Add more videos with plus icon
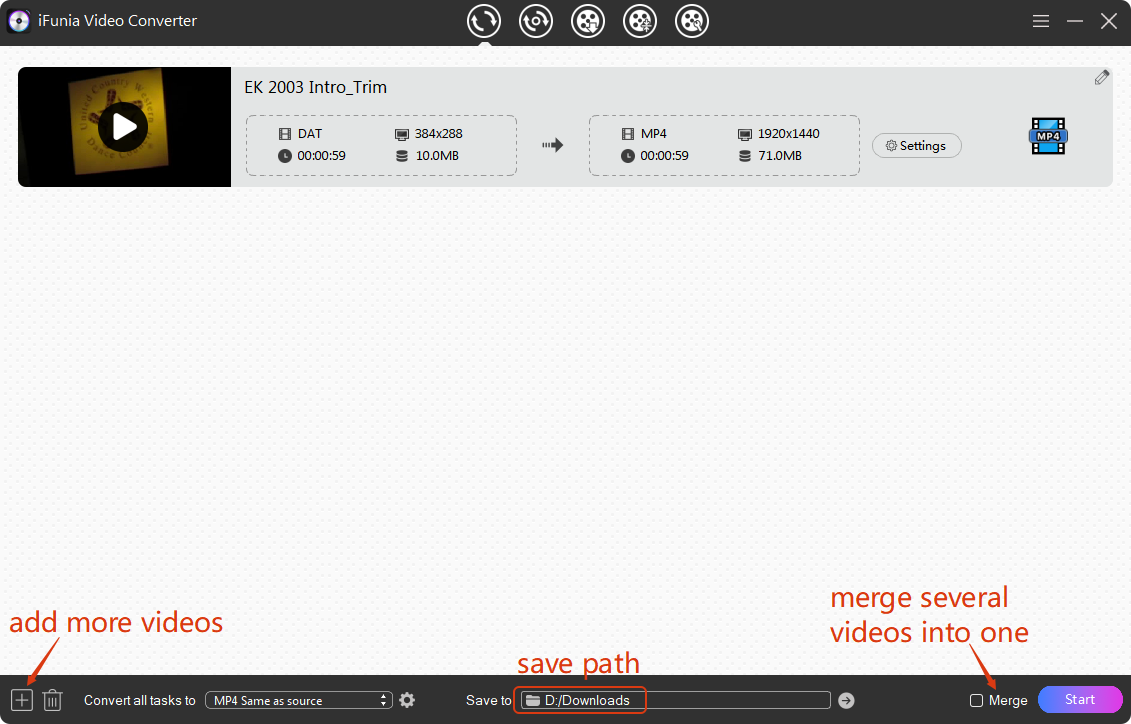 (22, 700)
